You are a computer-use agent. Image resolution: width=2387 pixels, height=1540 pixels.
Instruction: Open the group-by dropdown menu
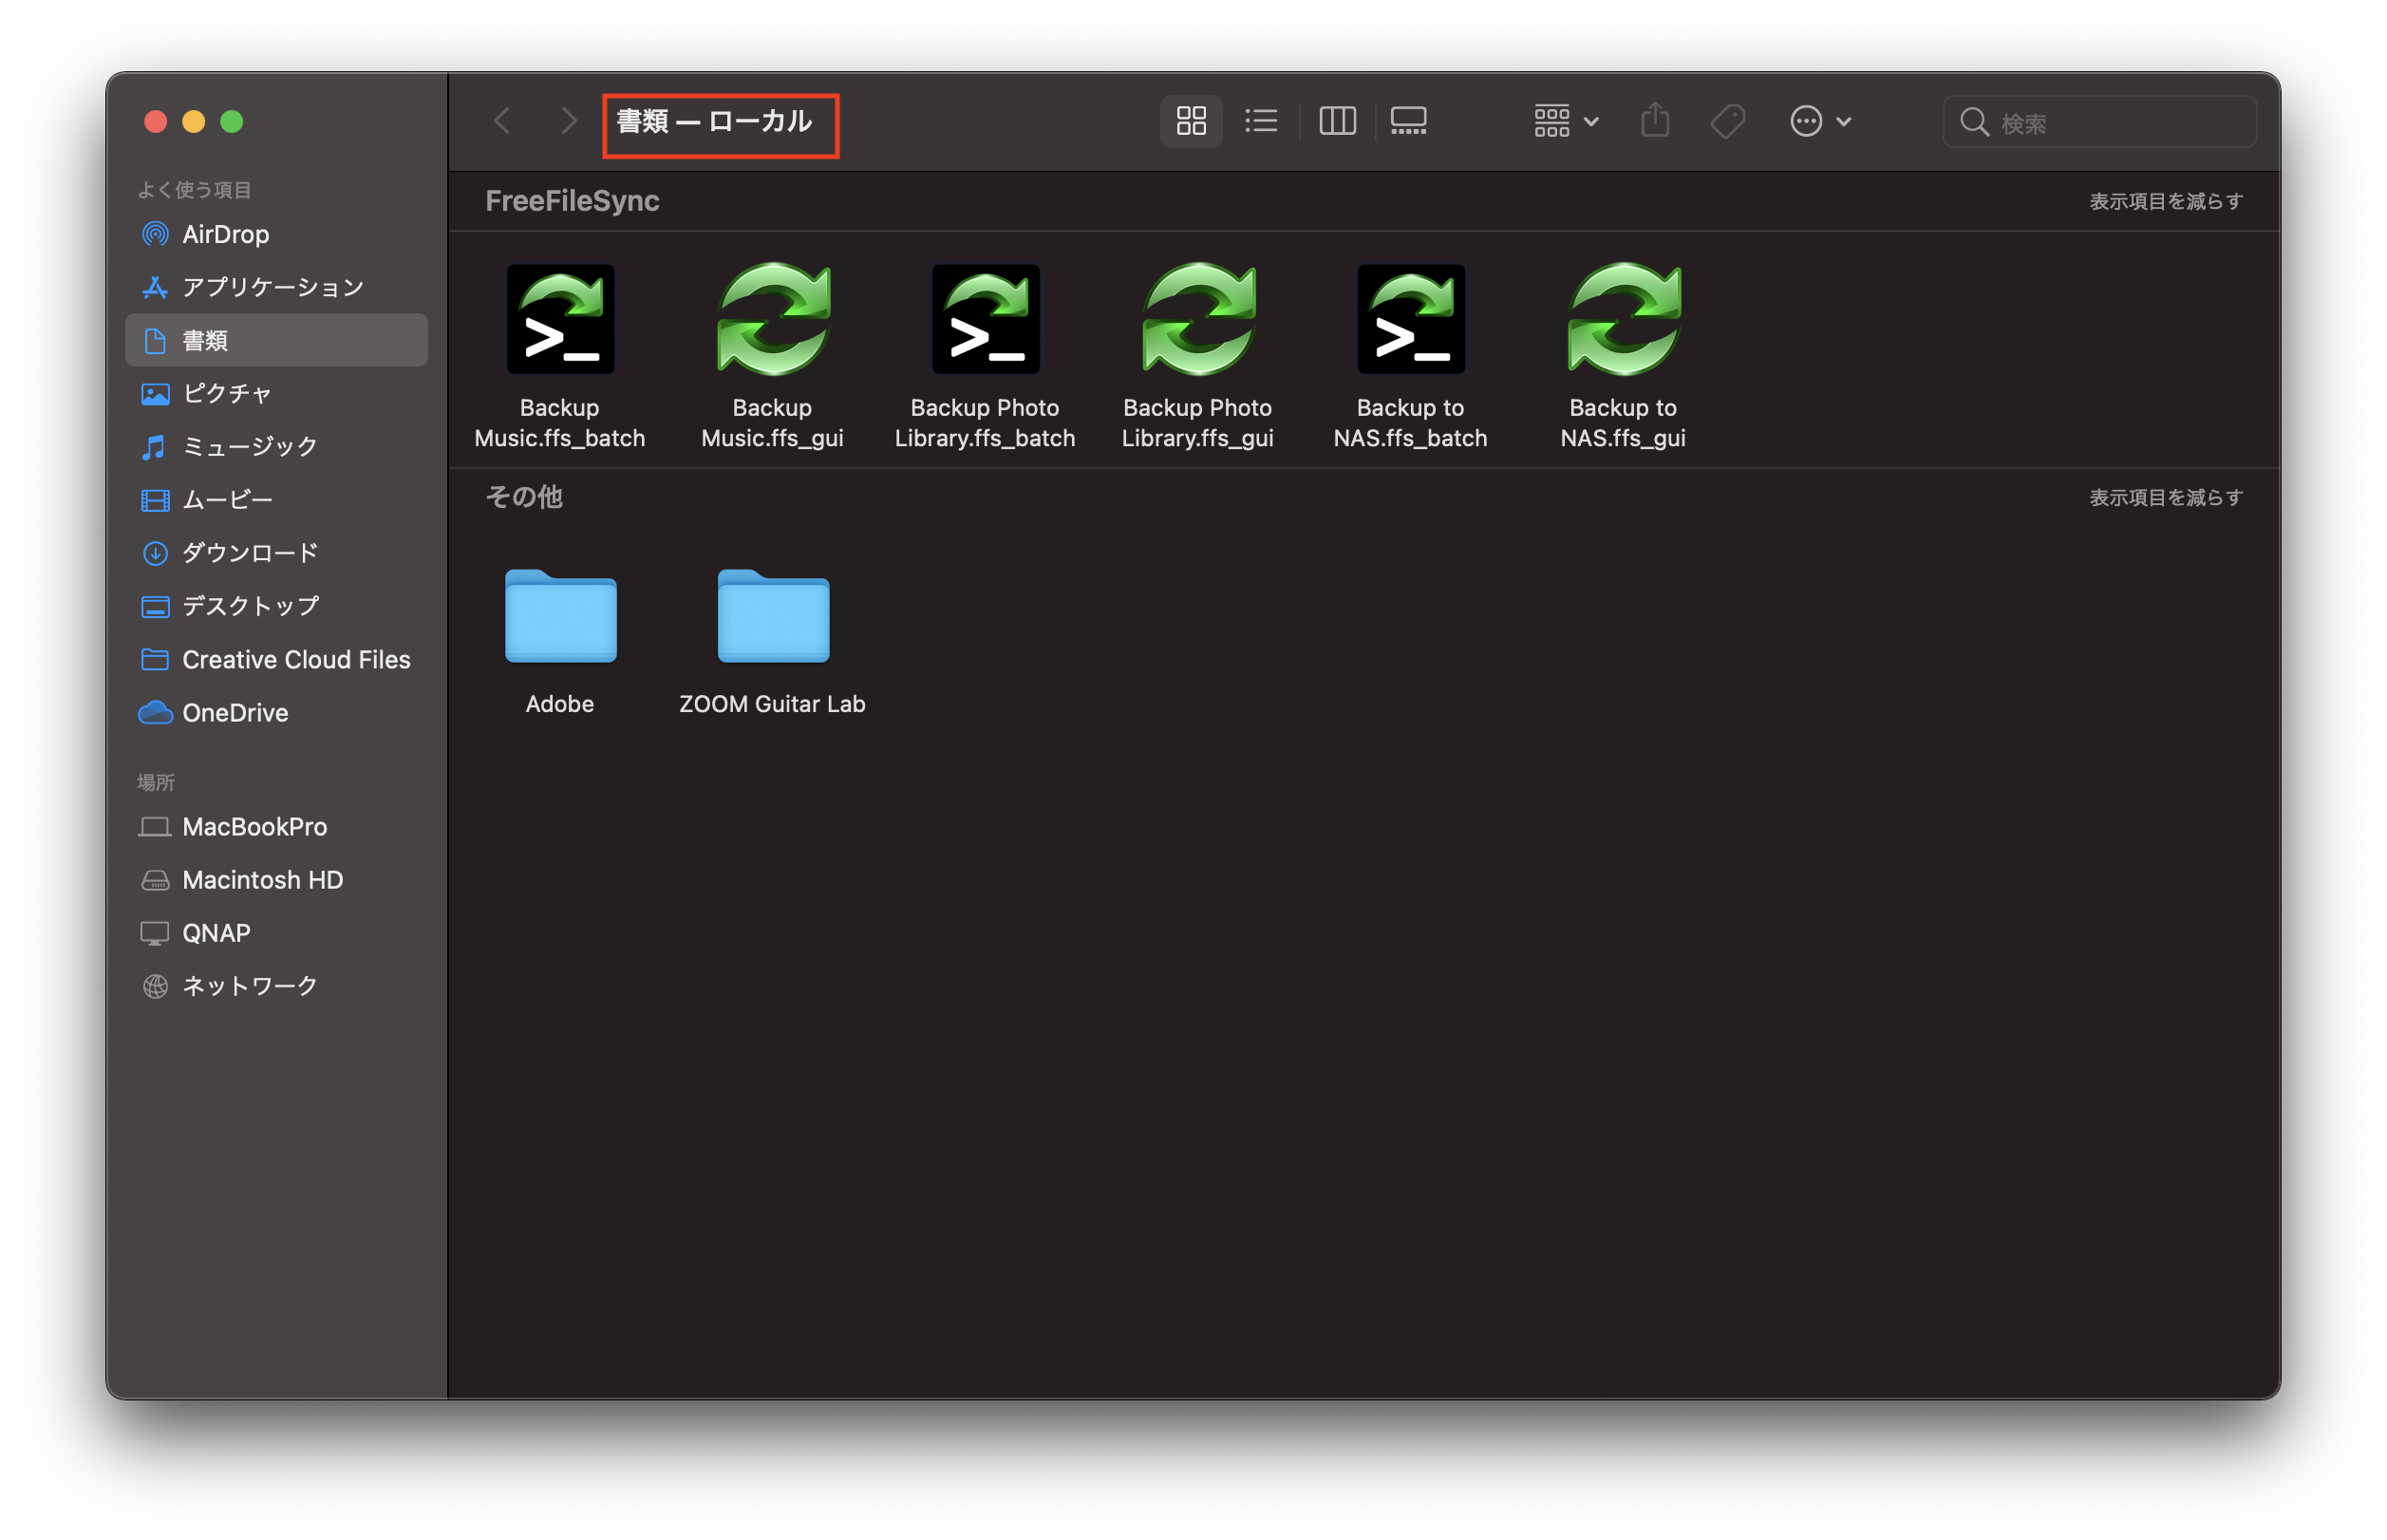click(x=1566, y=121)
